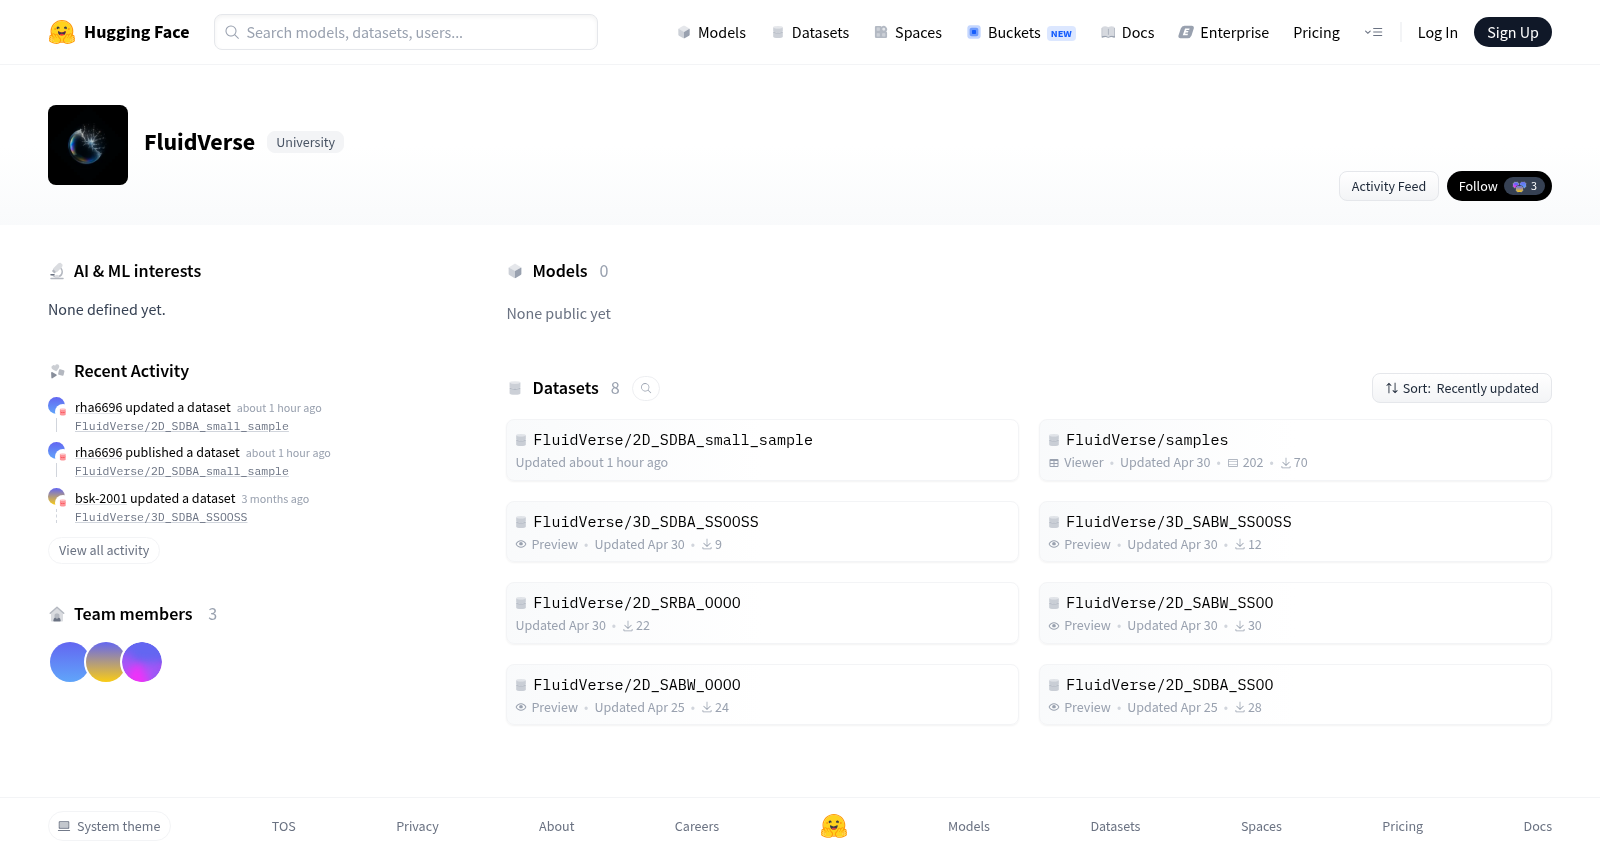The image size is (1600, 861).
Task: Open Careers in the footer
Action: point(697,826)
